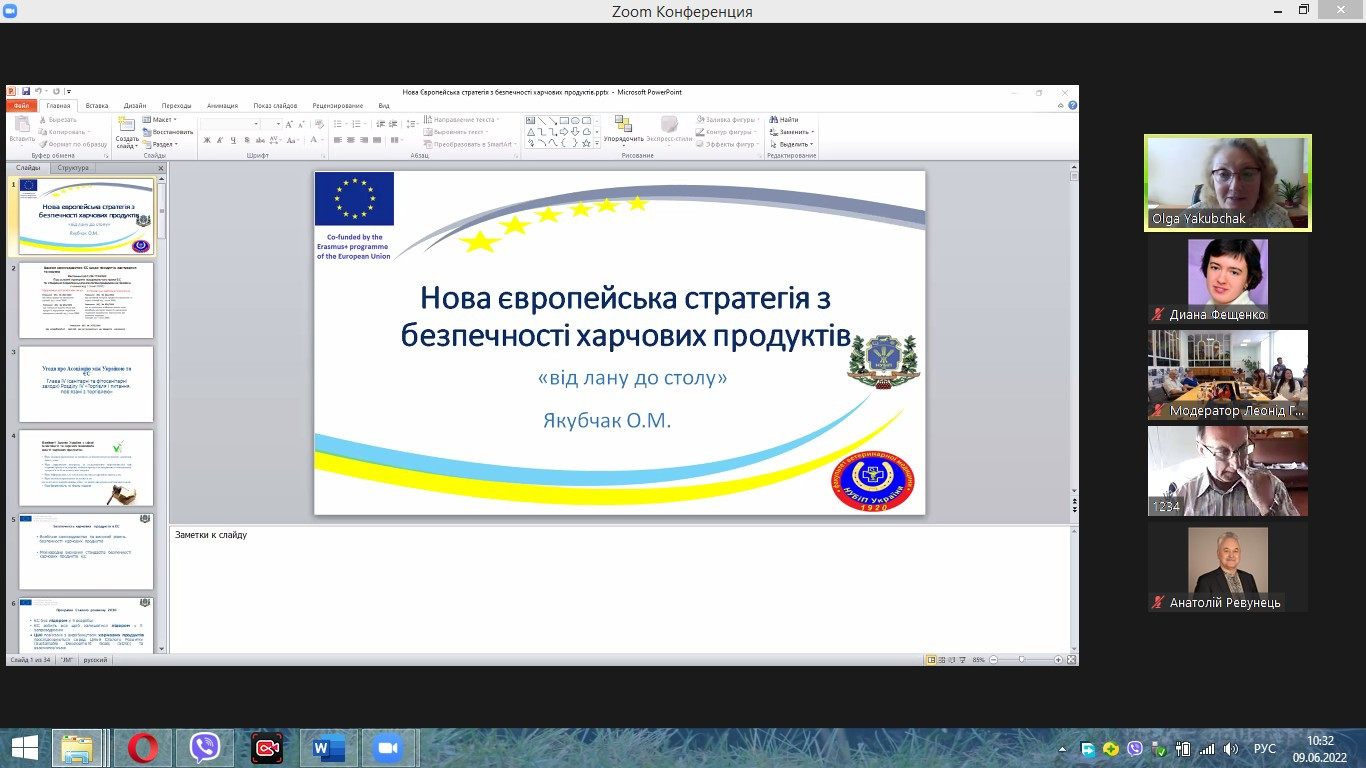This screenshot has width=1366, height=768.
Task: Toggle Bold (Ж) formatting
Action: (207, 141)
